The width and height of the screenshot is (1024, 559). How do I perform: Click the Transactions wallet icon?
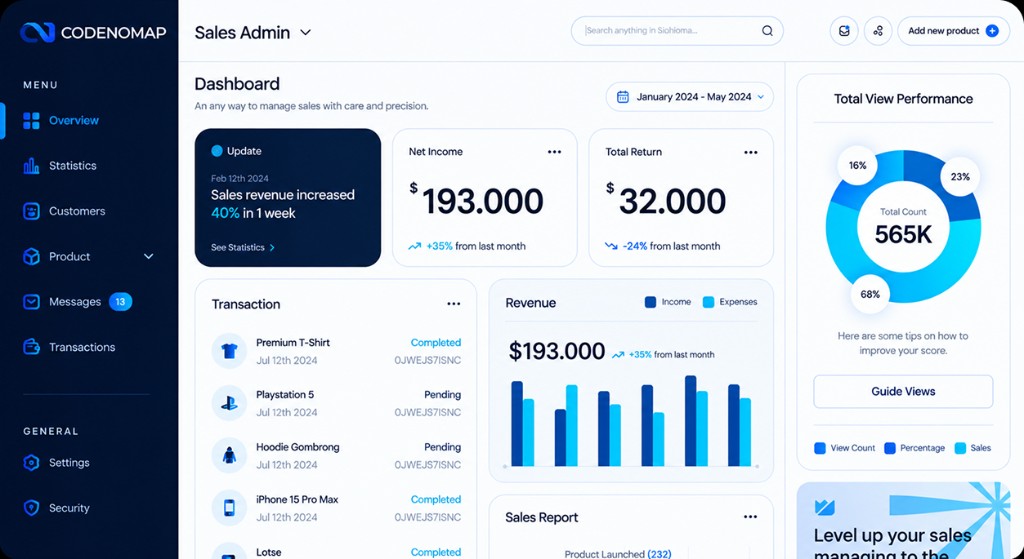(x=31, y=347)
